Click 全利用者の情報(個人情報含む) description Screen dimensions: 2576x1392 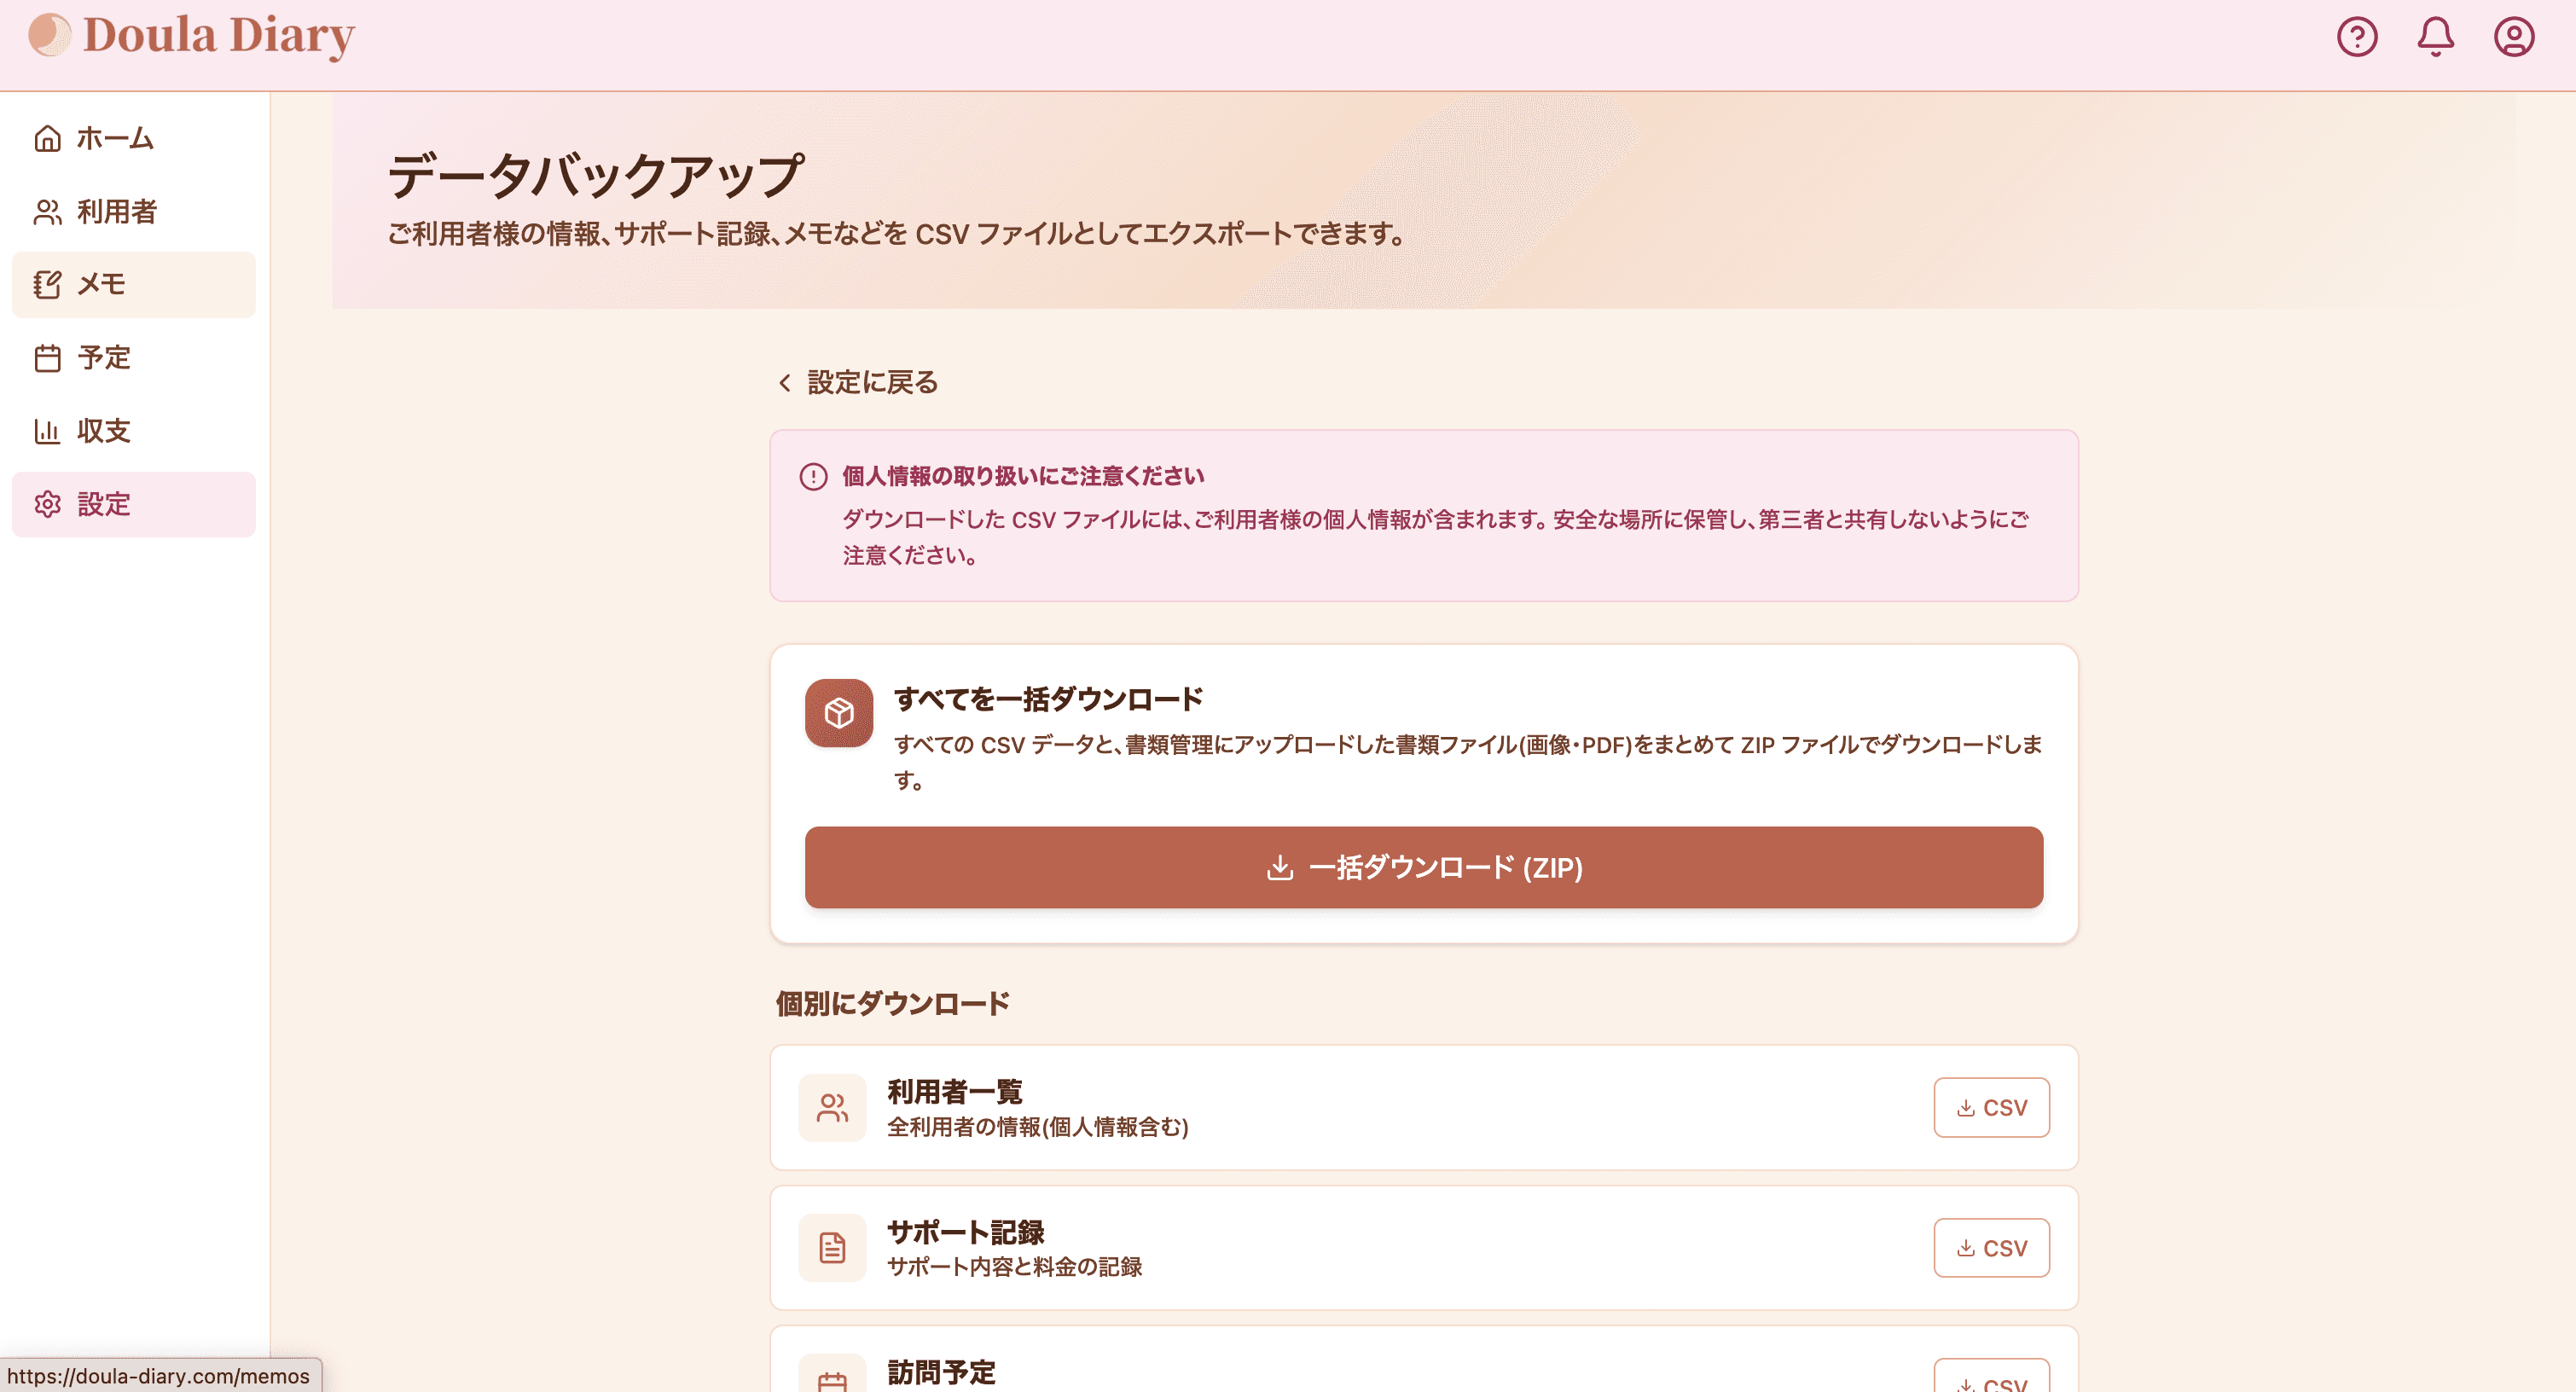tap(1038, 1127)
